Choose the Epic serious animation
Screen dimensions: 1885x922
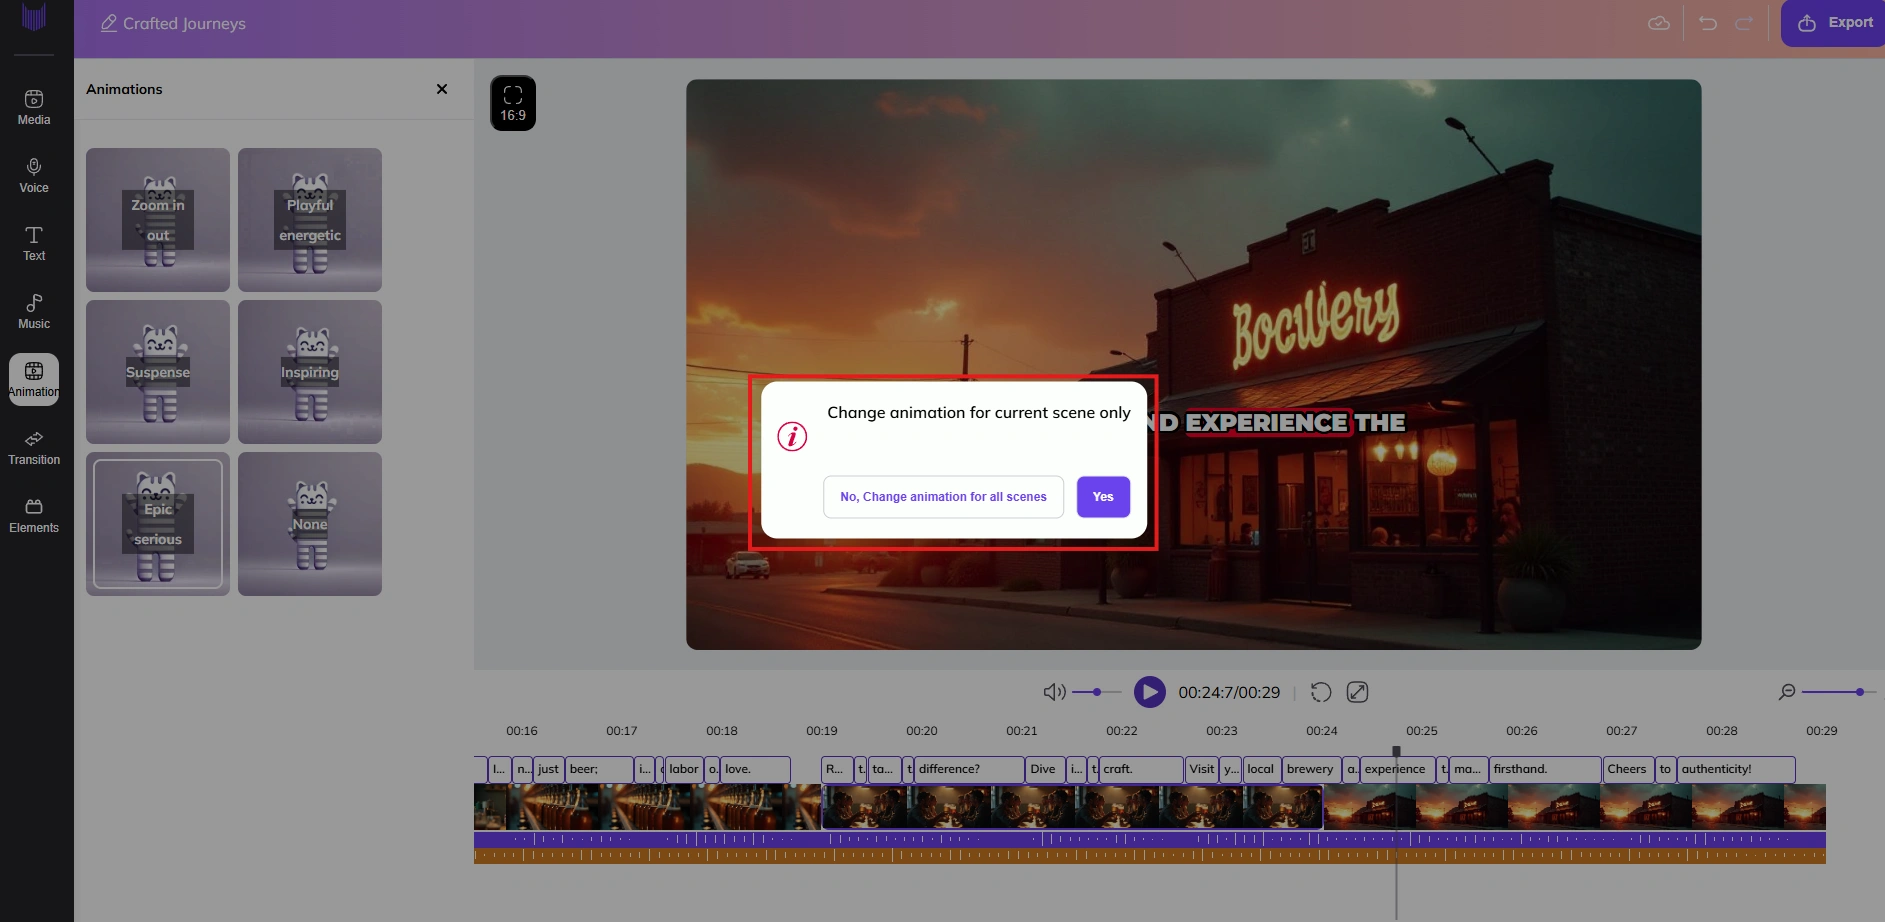click(x=158, y=524)
